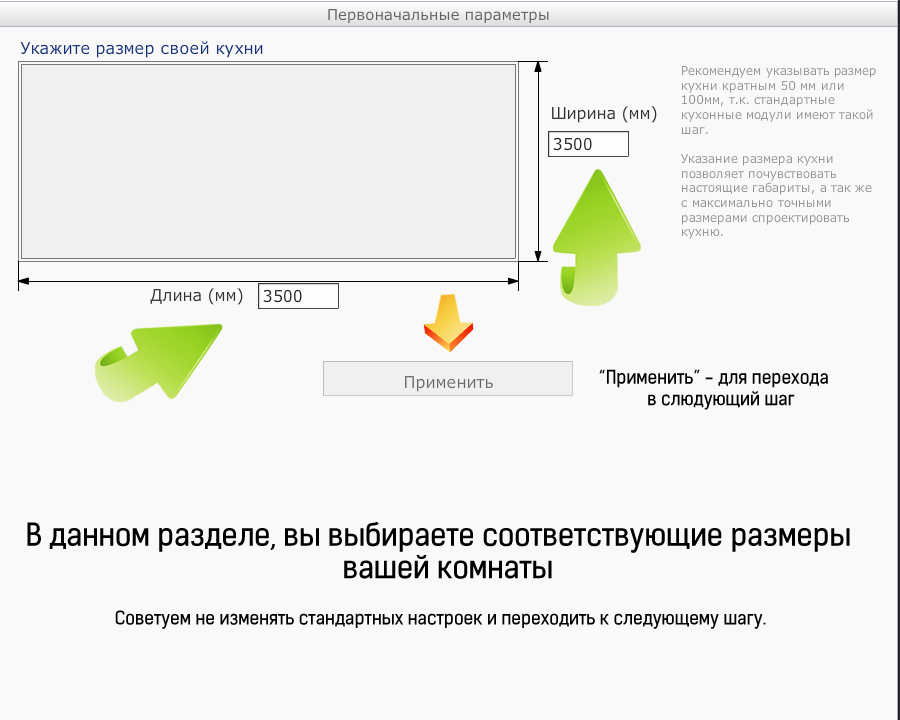The image size is (900, 720).
Task: Click the top arrowhead of the vertical dimension line
Action: [x=539, y=67]
